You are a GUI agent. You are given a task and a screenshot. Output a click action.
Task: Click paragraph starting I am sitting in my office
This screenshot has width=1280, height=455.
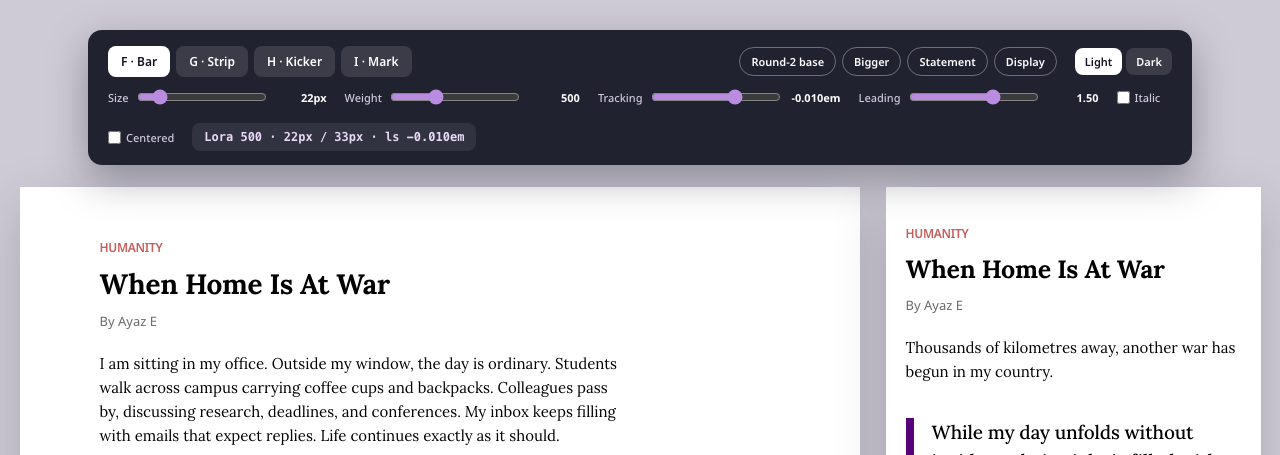358,399
